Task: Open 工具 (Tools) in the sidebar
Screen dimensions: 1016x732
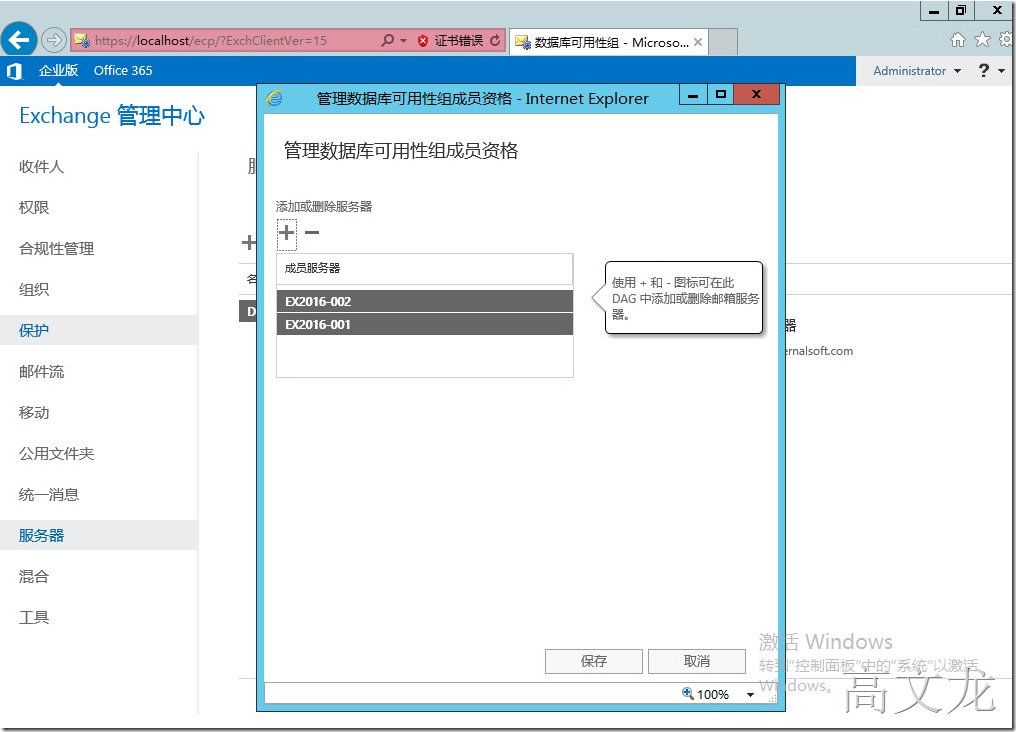Action: click(x=34, y=617)
